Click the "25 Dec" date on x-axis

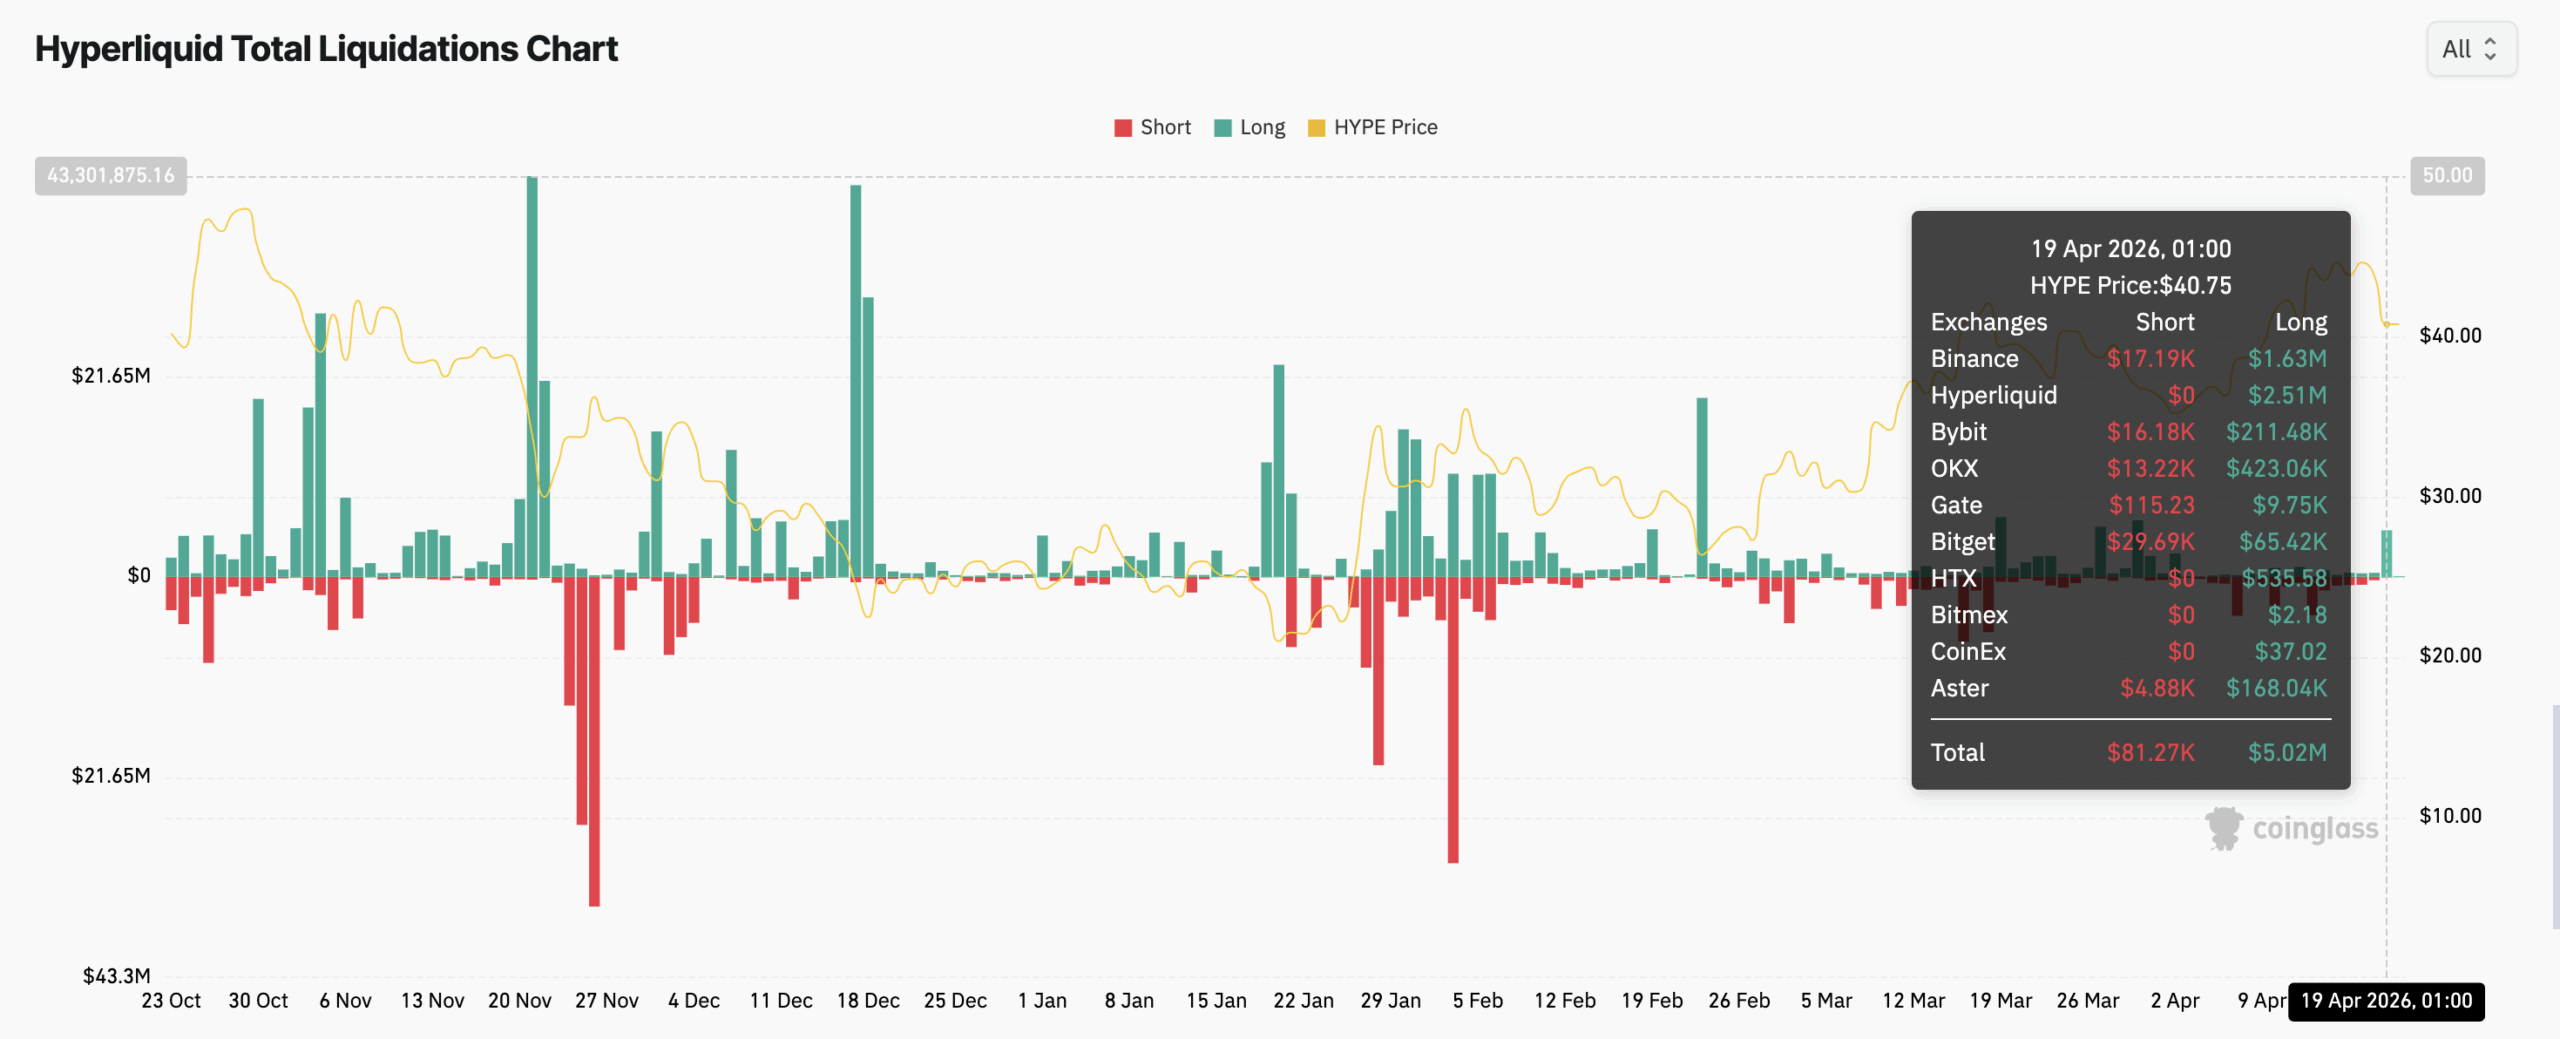coord(955,1001)
